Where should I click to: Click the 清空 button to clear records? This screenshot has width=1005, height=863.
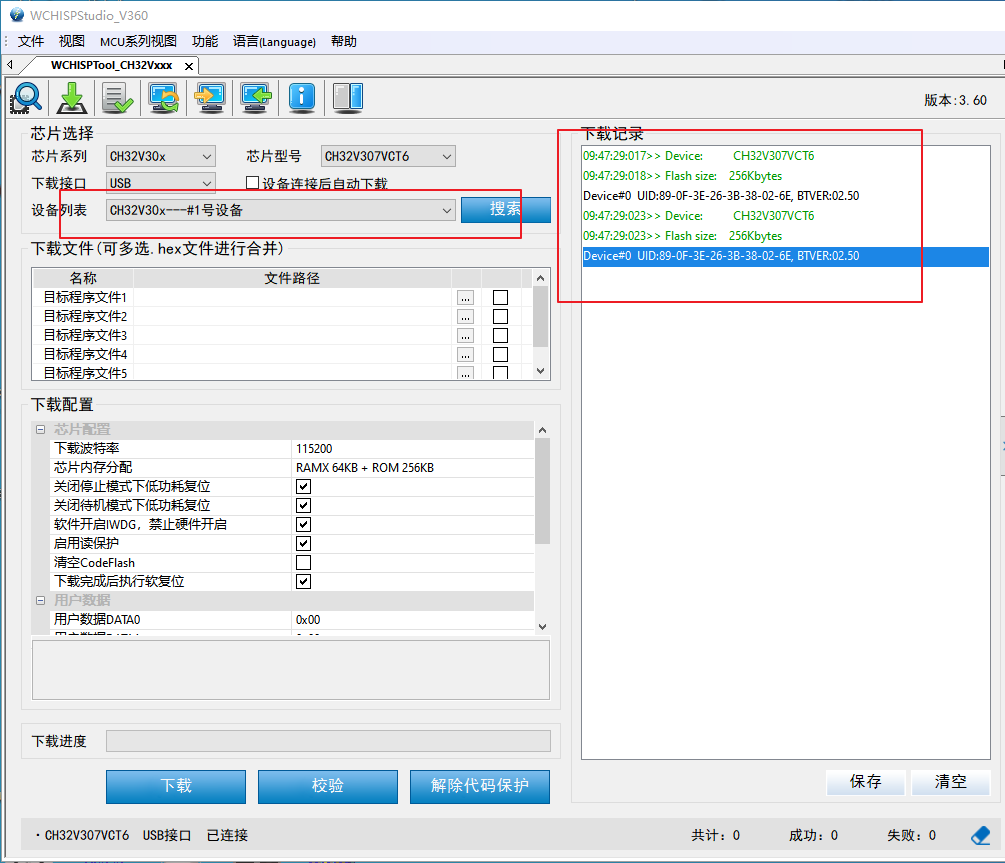[949, 782]
